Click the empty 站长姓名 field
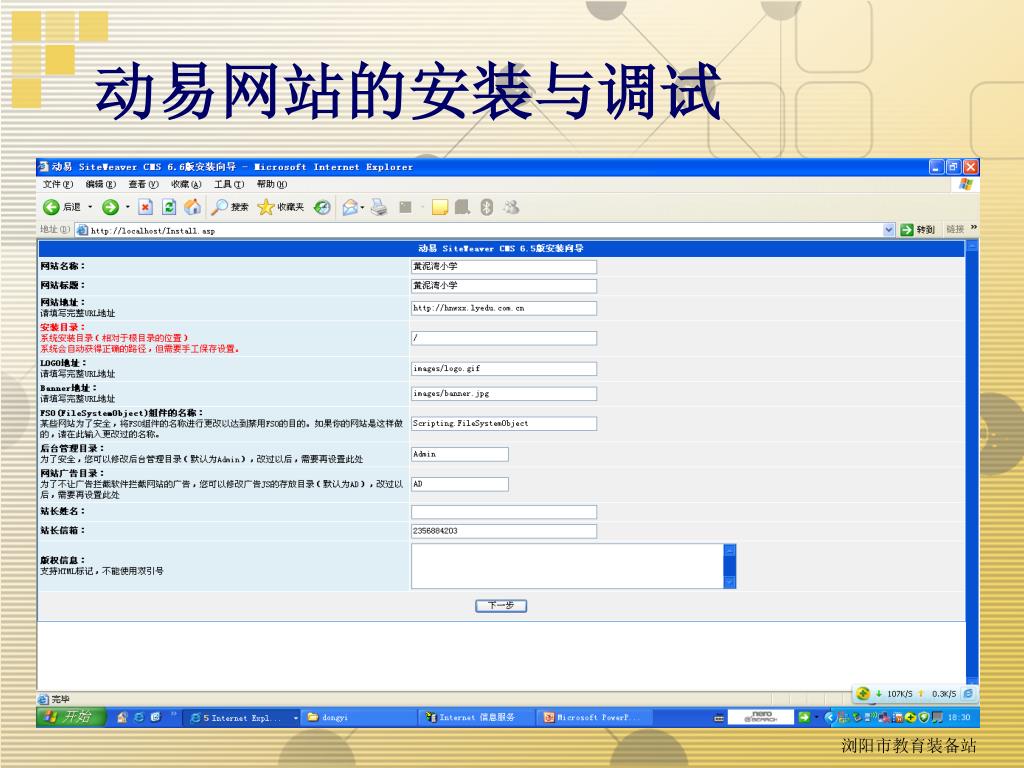Image resolution: width=1024 pixels, height=768 pixels. point(504,512)
